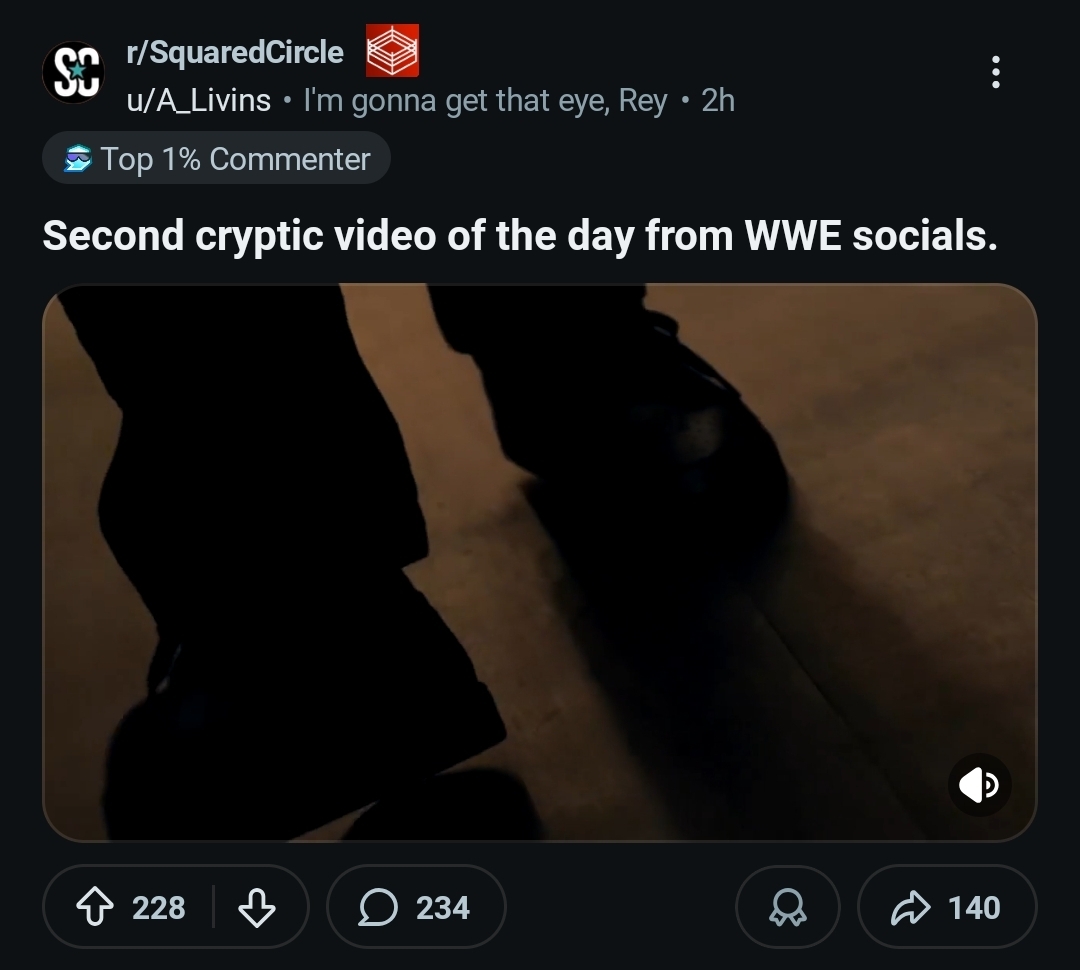Downvote the post
The height and width of the screenshot is (970, 1080).
click(257, 908)
